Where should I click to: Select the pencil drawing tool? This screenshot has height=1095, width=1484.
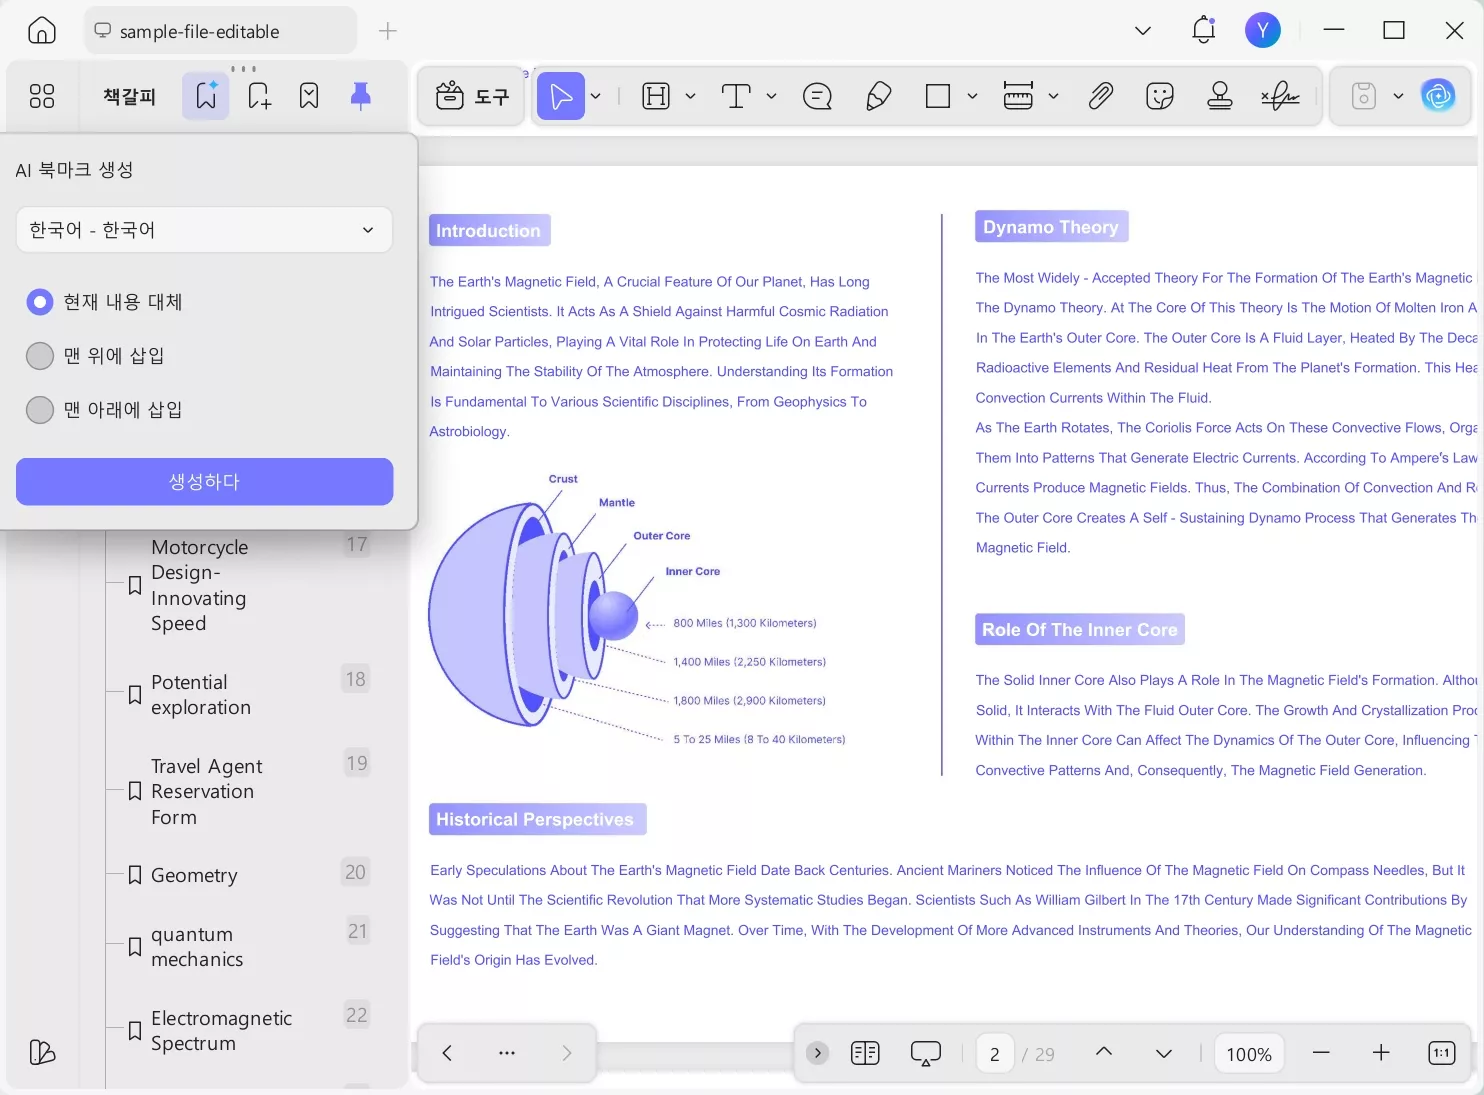[878, 96]
